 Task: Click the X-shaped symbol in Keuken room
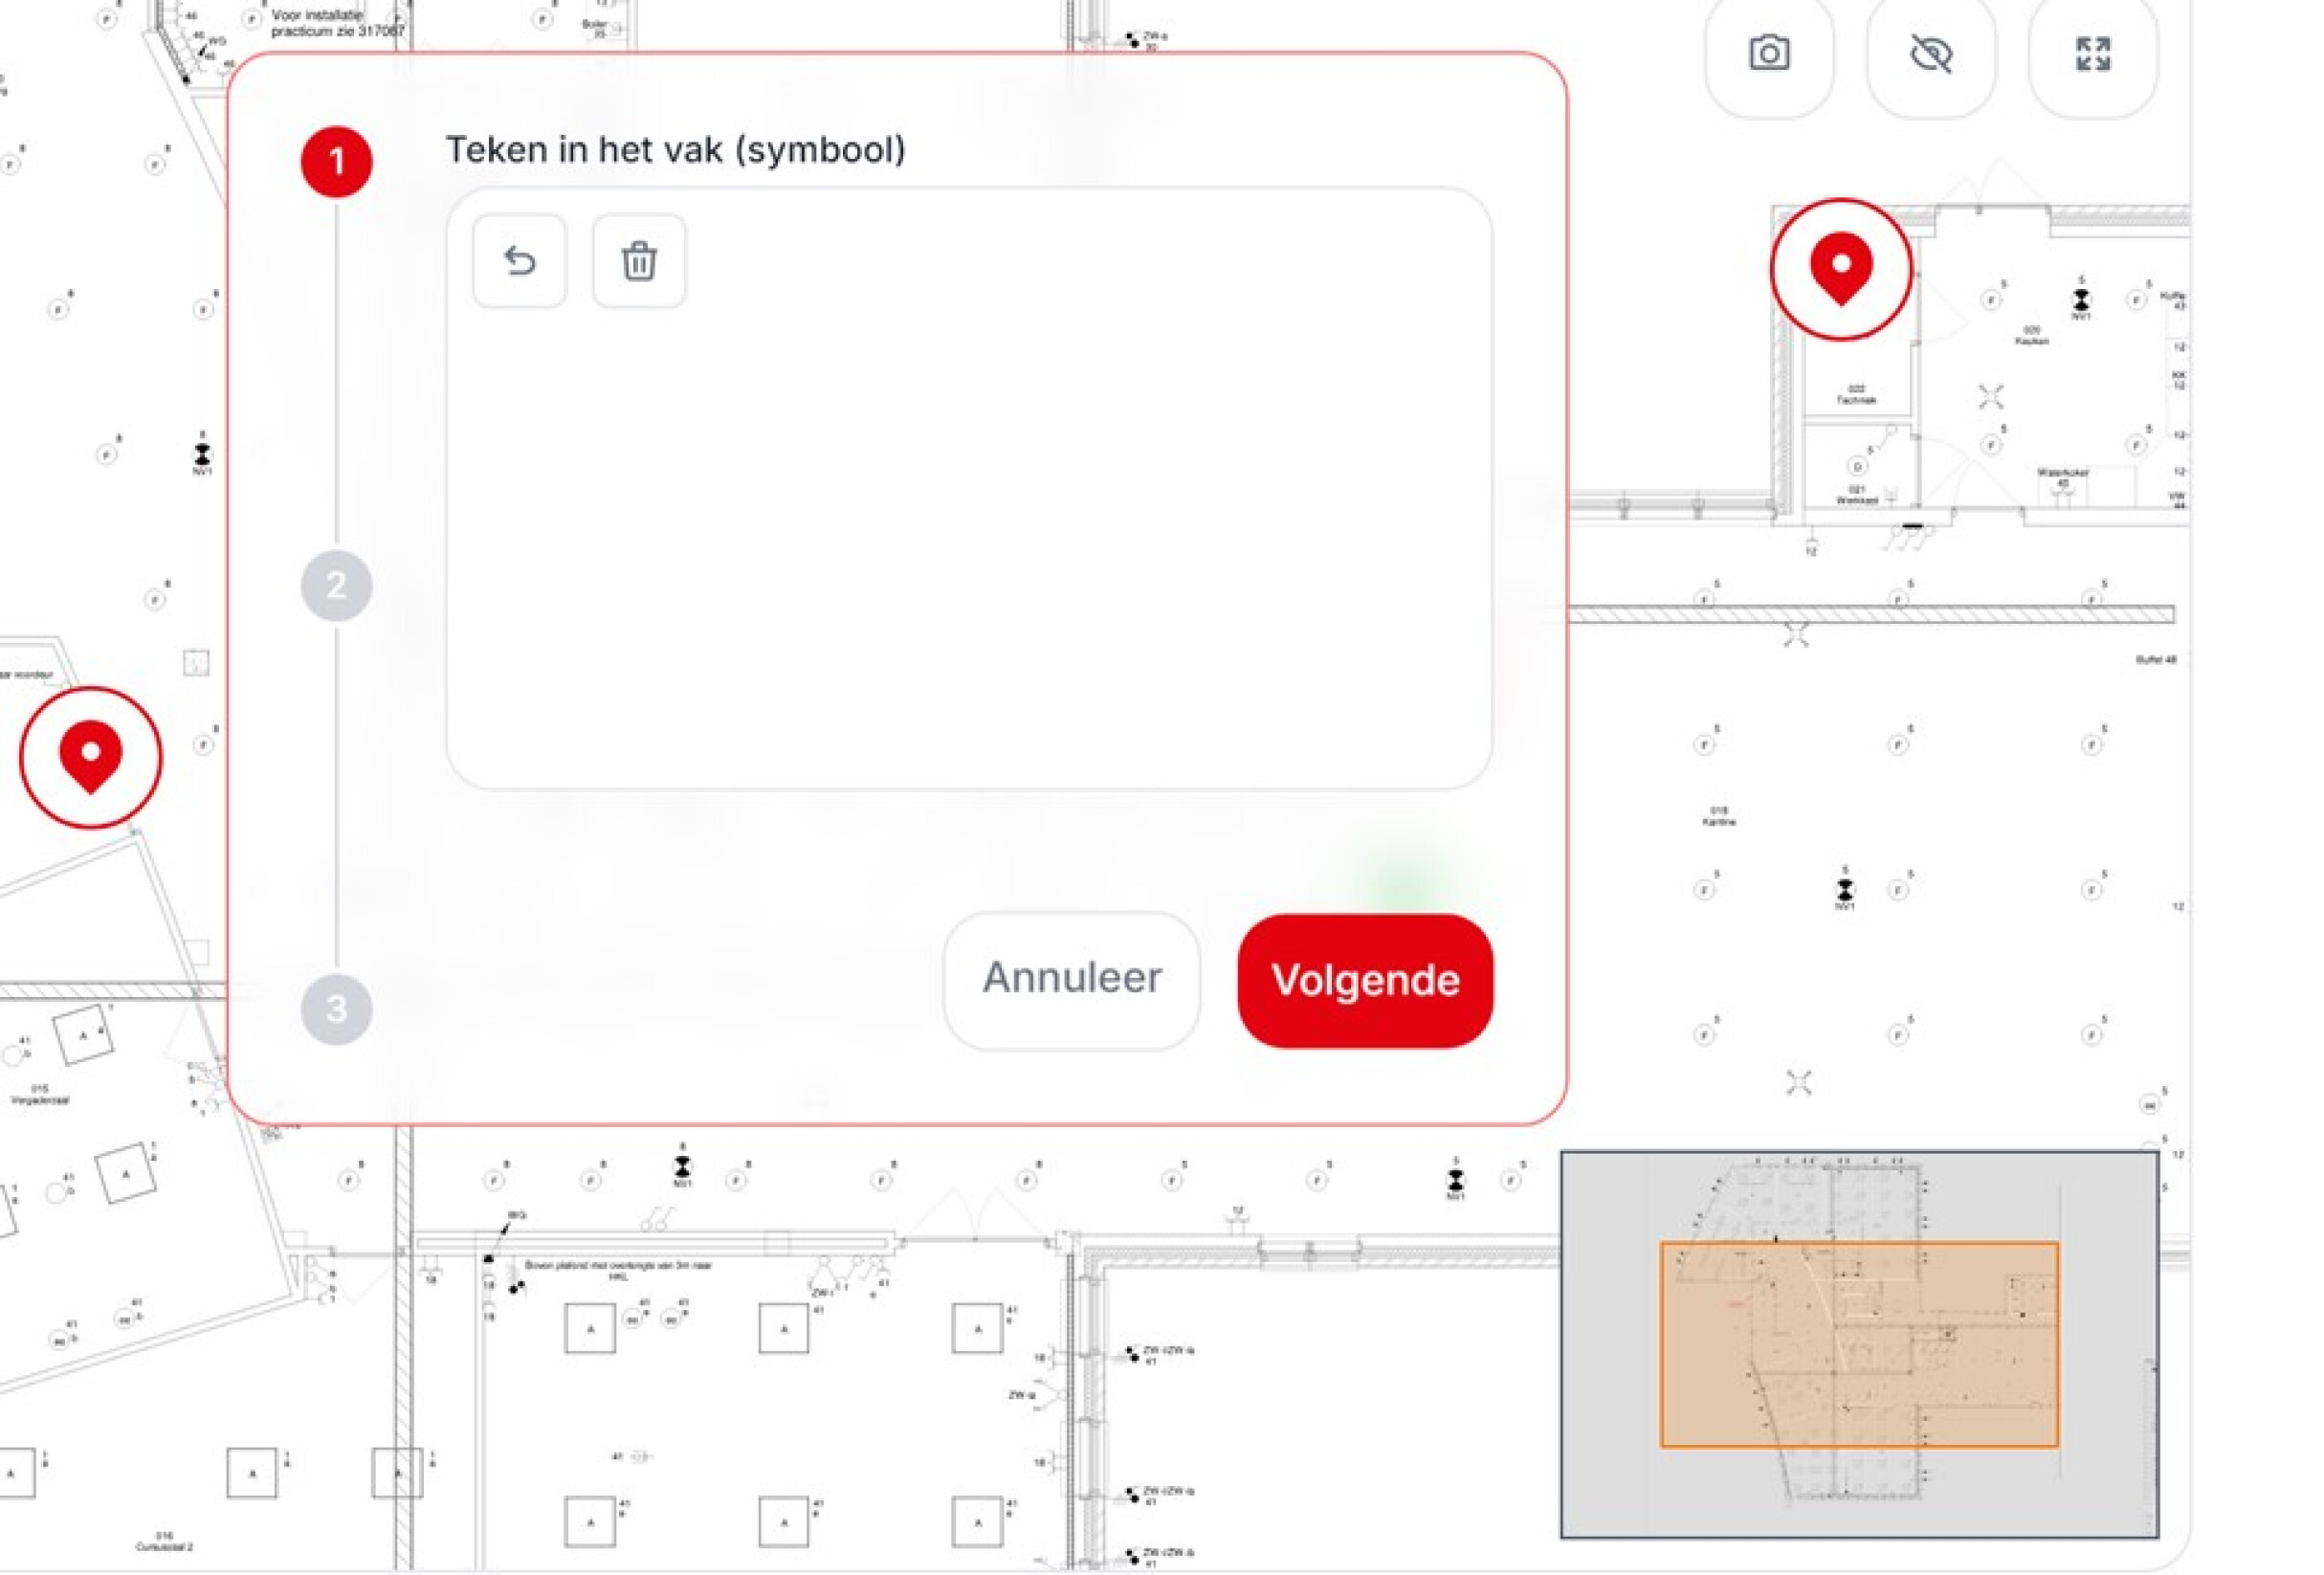pyautogui.click(x=1990, y=397)
